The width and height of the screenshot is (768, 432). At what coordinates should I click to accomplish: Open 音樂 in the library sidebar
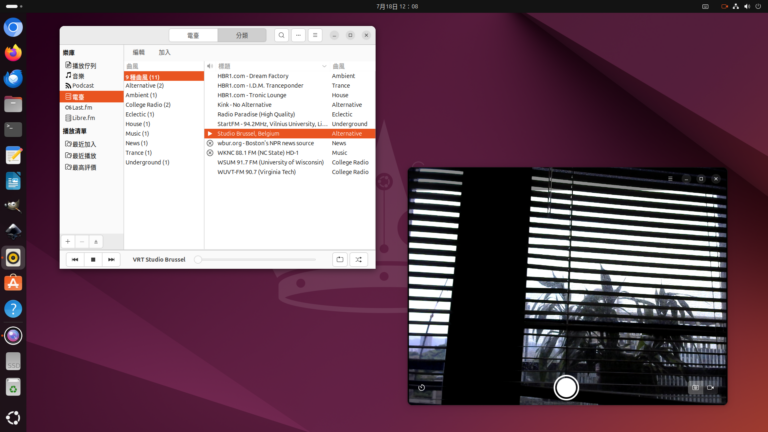[92, 76]
